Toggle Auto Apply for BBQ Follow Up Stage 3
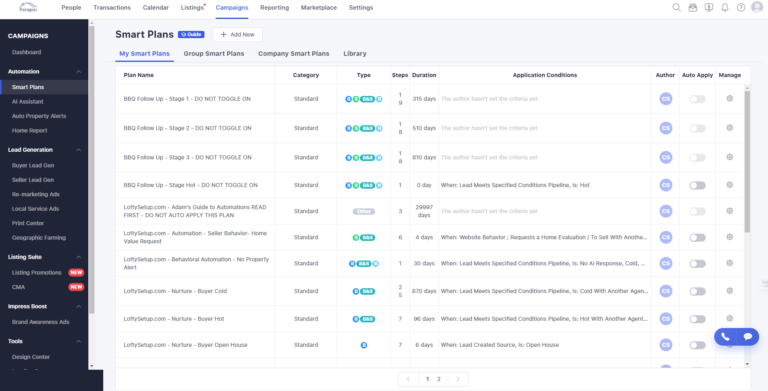 [x=697, y=158]
